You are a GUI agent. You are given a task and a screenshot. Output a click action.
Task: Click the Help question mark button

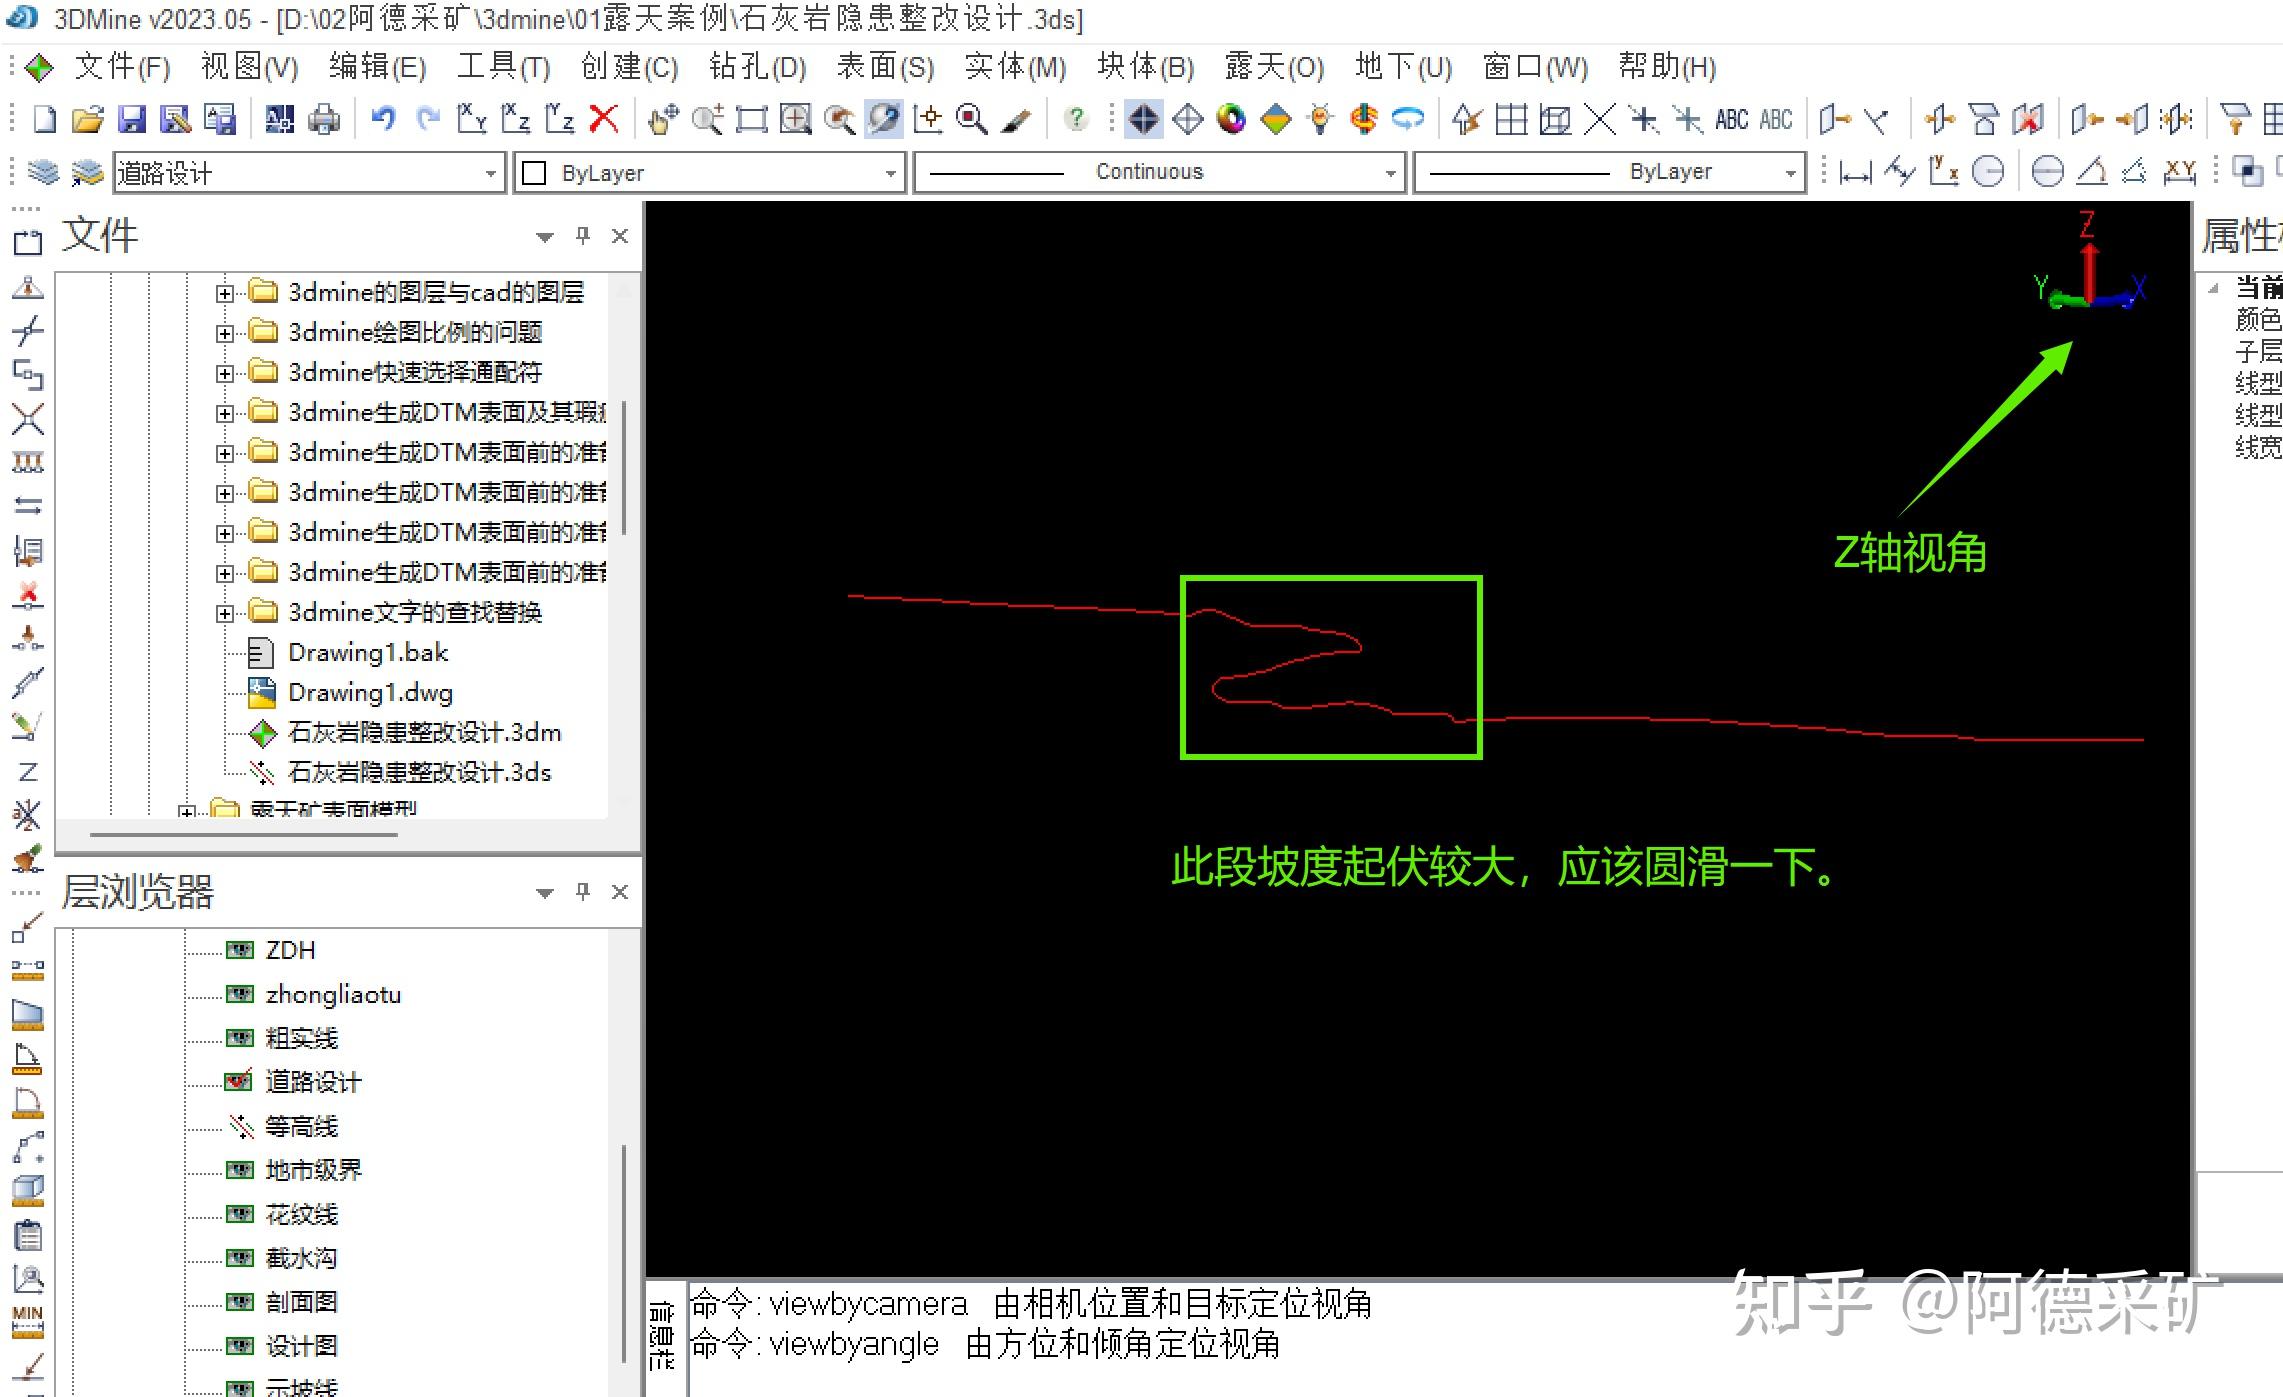[1077, 118]
